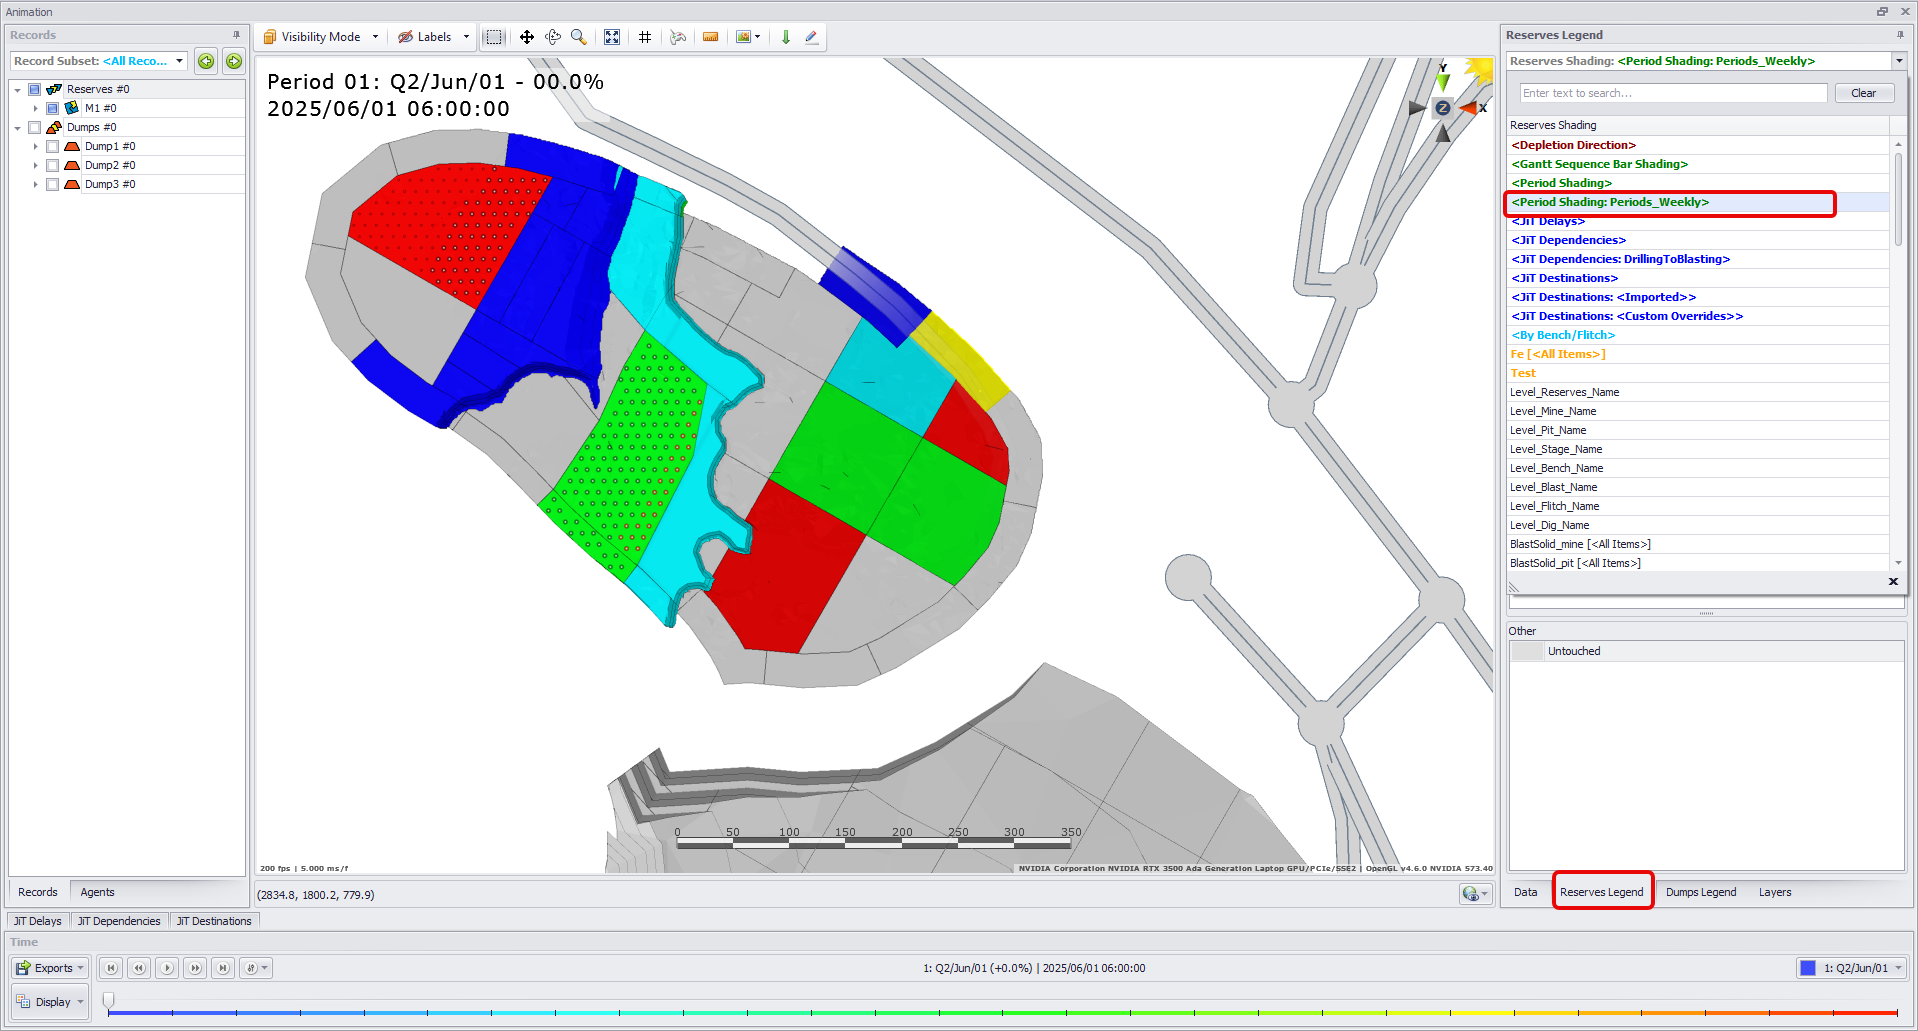Open the Visibility Mode dropdown

(x=321, y=37)
